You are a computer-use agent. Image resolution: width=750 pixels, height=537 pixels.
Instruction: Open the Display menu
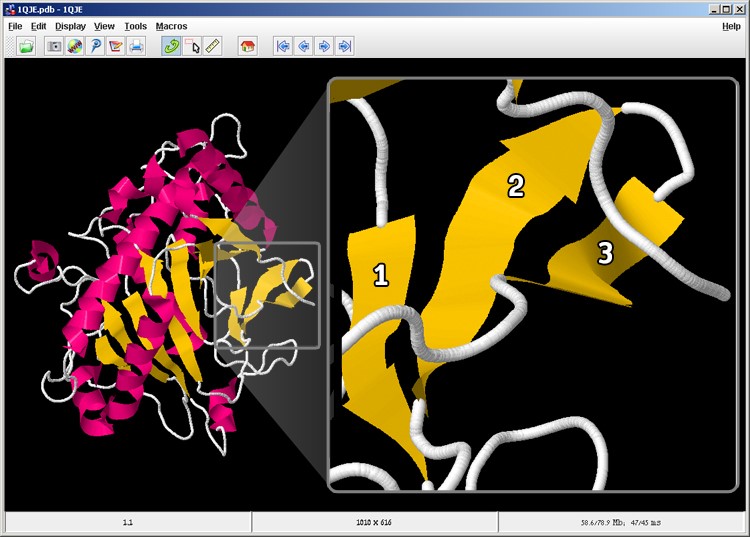coord(70,26)
